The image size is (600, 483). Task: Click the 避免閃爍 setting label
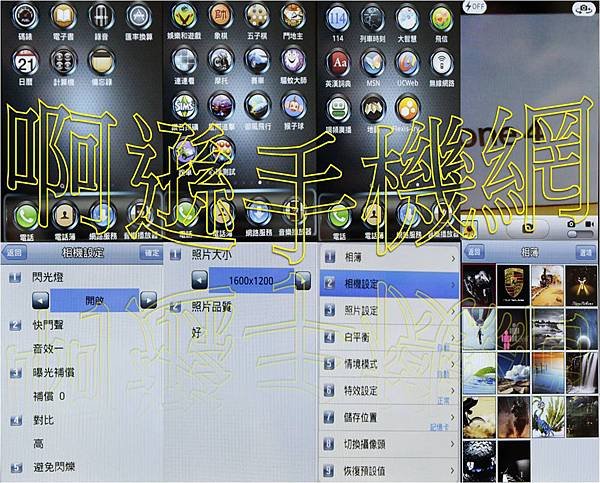coord(54,467)
